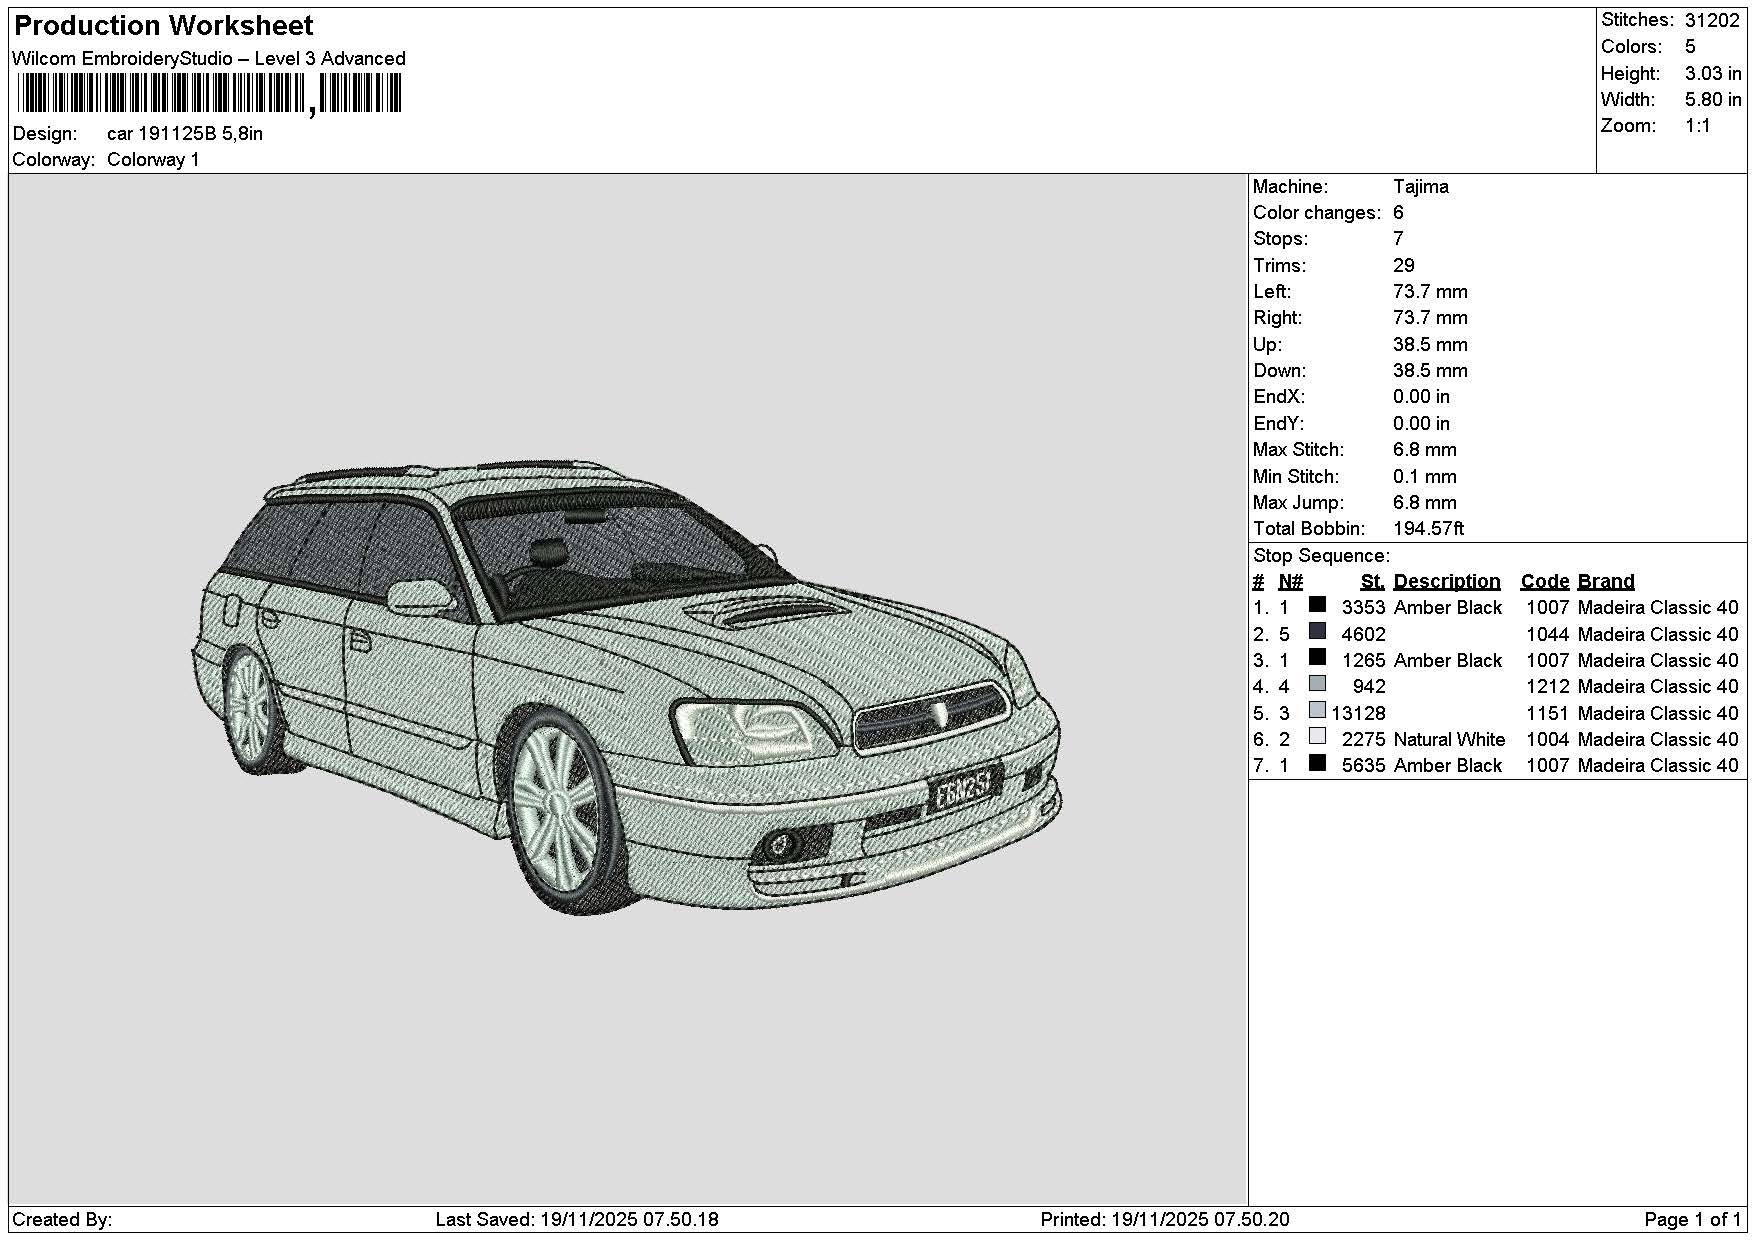Select the Trims value '29'
Viewport: 1755px width, 1240px height.
pos(1404,266)
